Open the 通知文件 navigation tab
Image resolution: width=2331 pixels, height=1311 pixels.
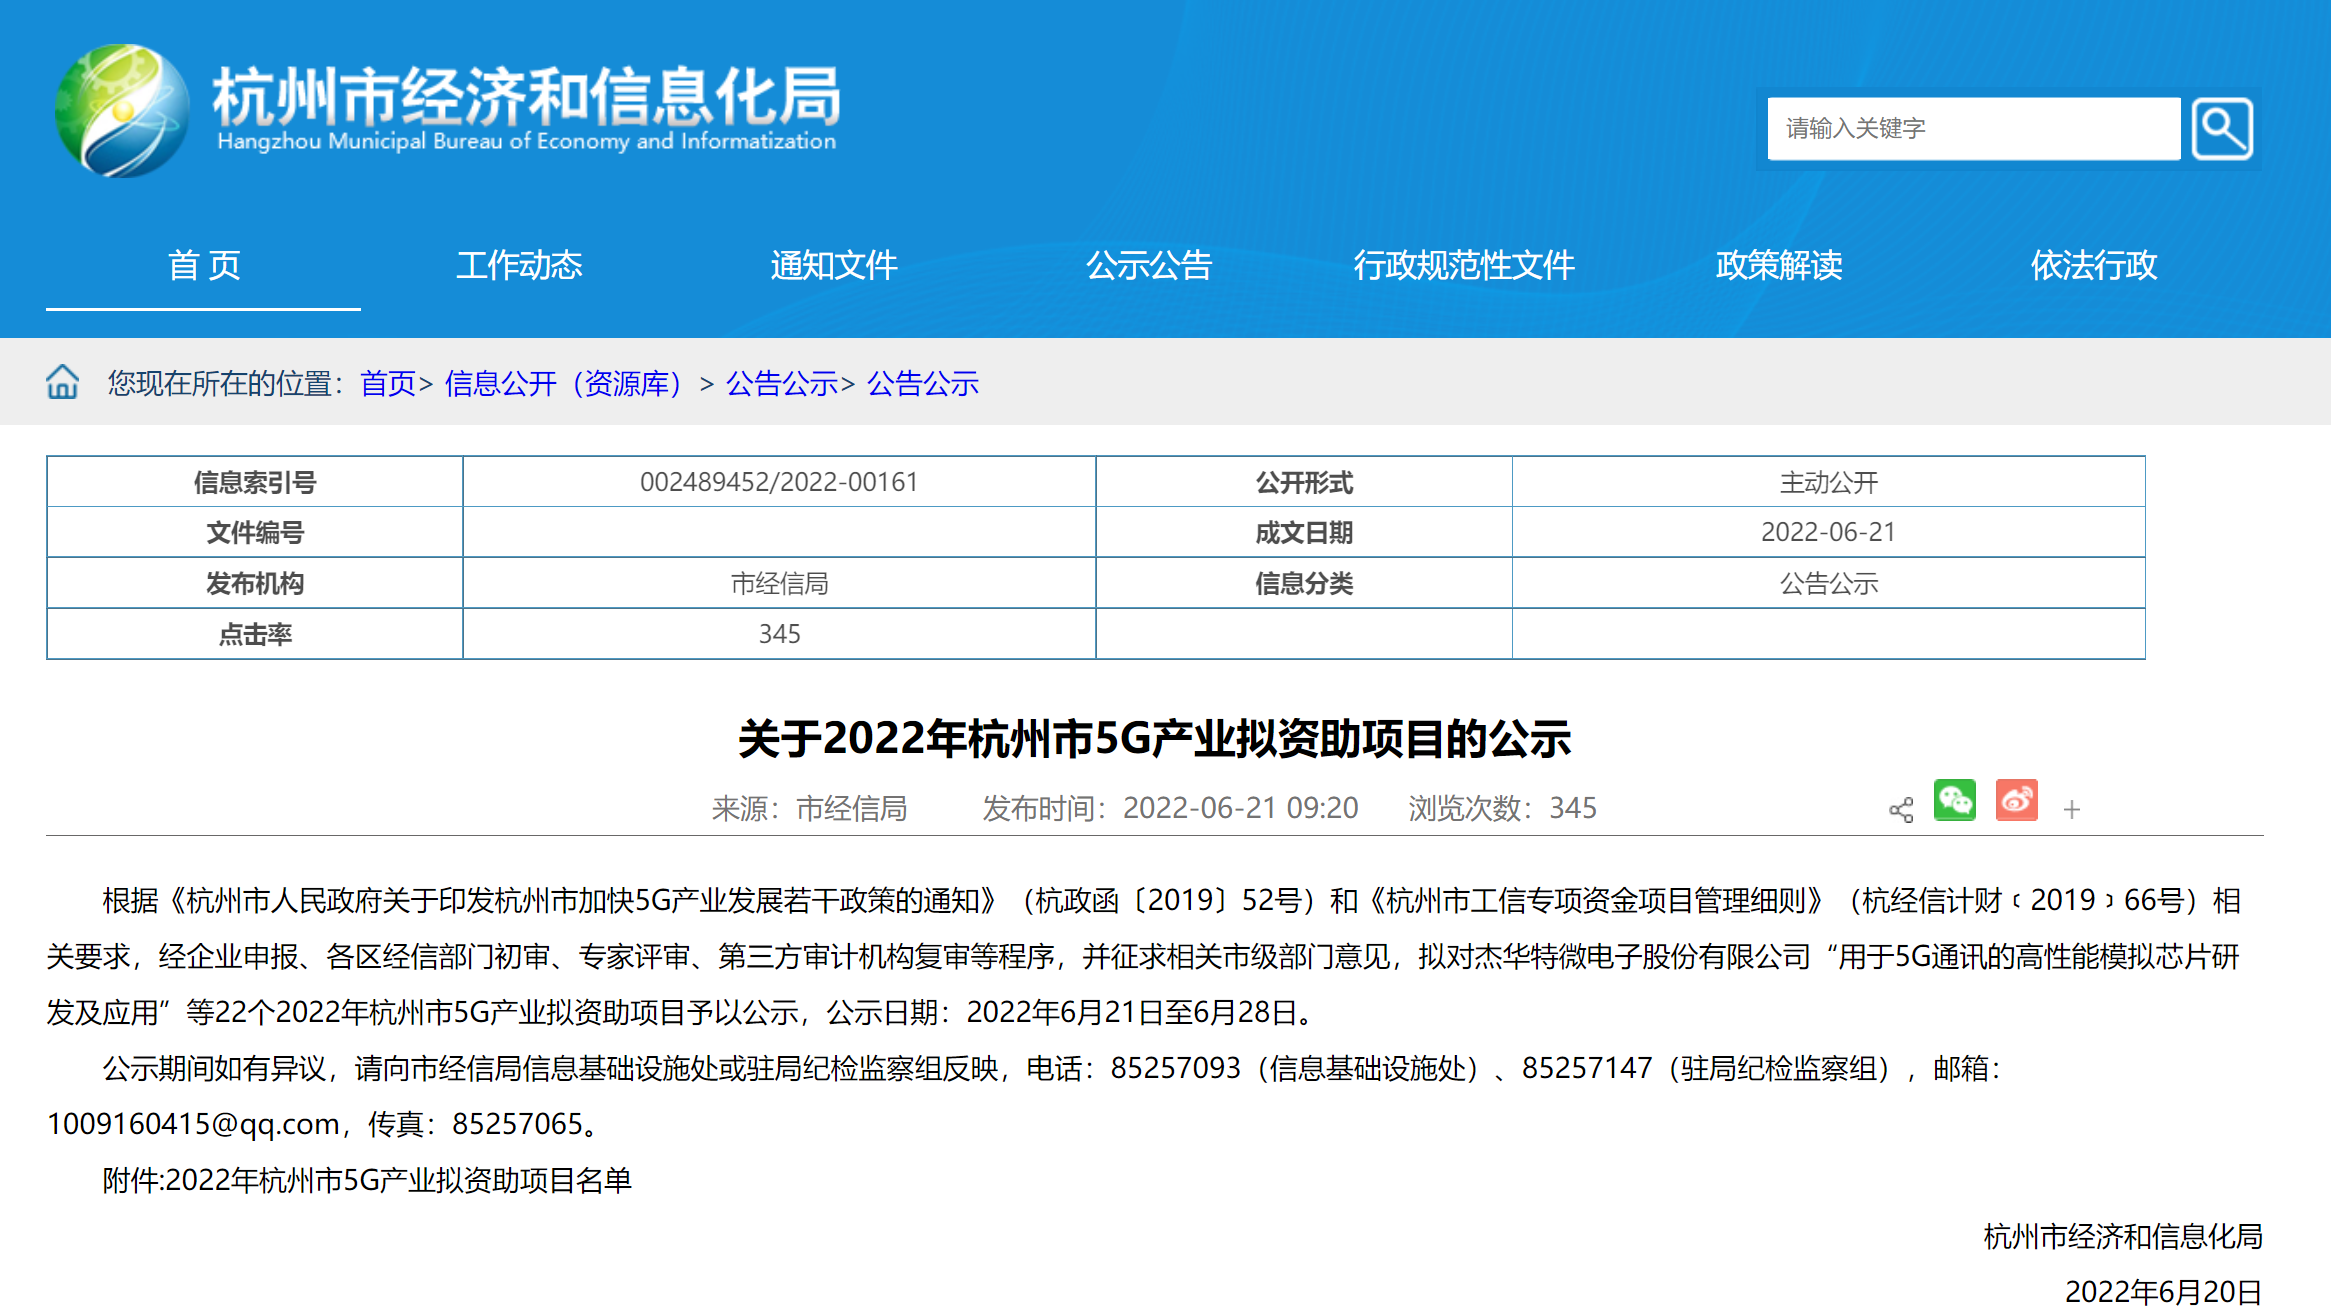point(834,266)
